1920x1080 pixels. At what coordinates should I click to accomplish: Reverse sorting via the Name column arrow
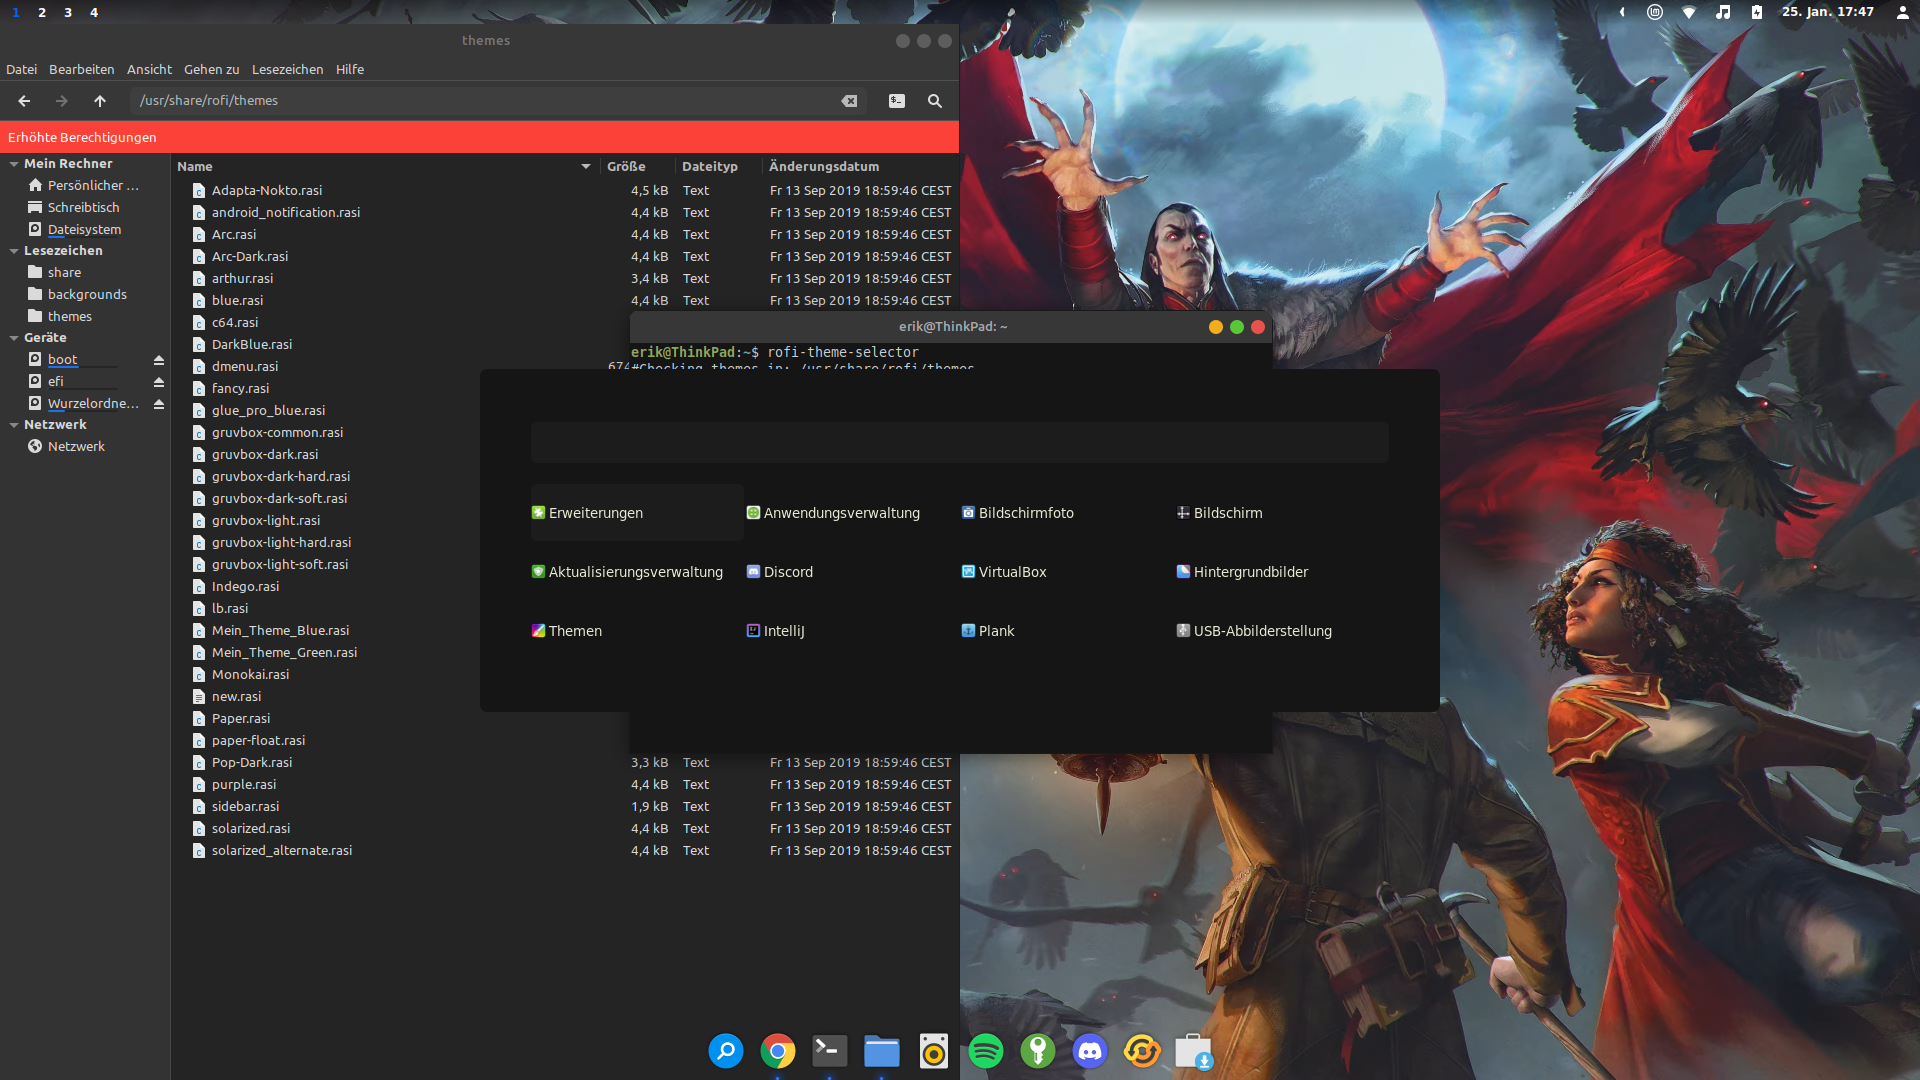pos(586,166)
